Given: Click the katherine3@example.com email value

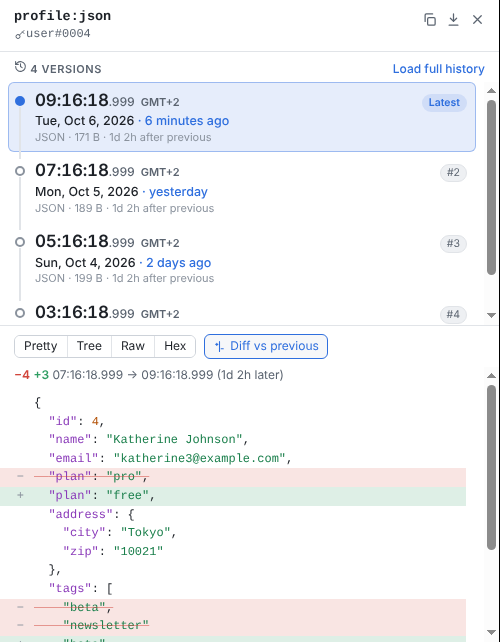Looking at the screenshot, I should [x=199, y=458].
